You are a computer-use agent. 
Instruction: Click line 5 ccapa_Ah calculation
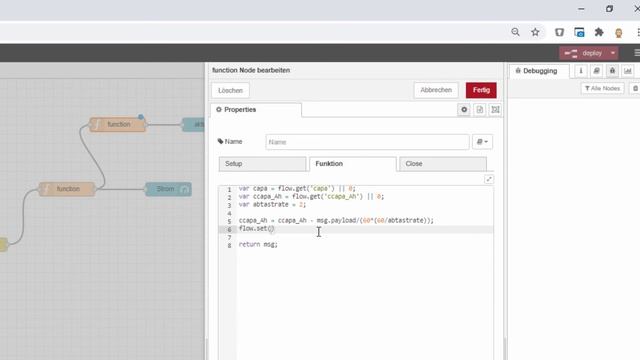pos(336,220)
